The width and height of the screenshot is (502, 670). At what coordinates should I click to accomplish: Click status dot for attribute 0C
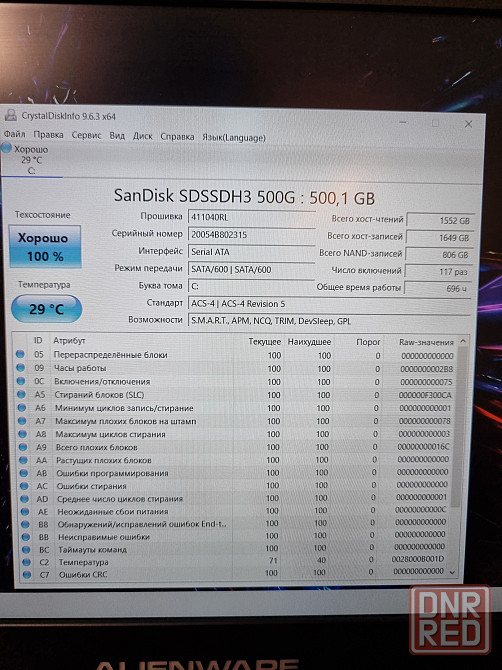(21, 381)
